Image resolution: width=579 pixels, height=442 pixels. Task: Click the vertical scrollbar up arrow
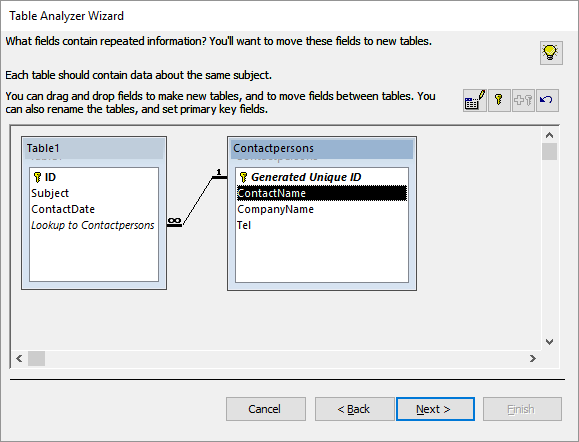[x=549, y=135]
